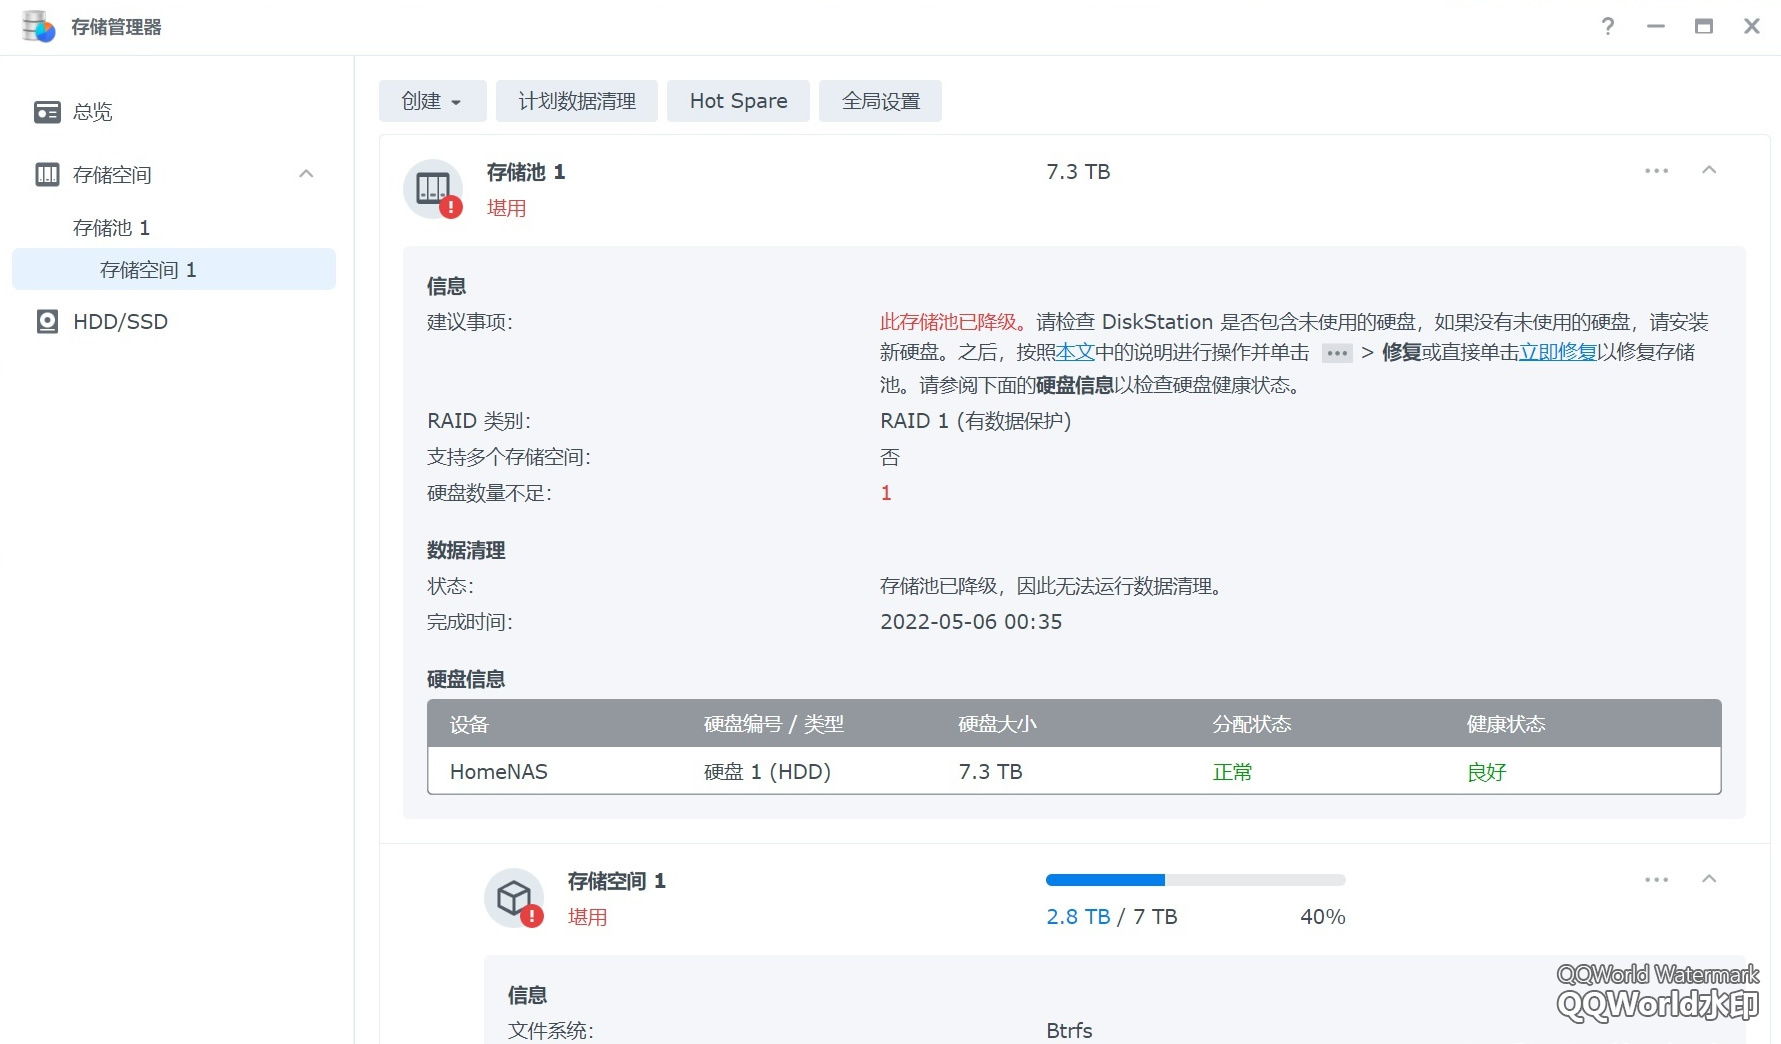Click the 健康状态 column header
The width and height of the screenshot is (1781, 1044).
coord(1506,724)
